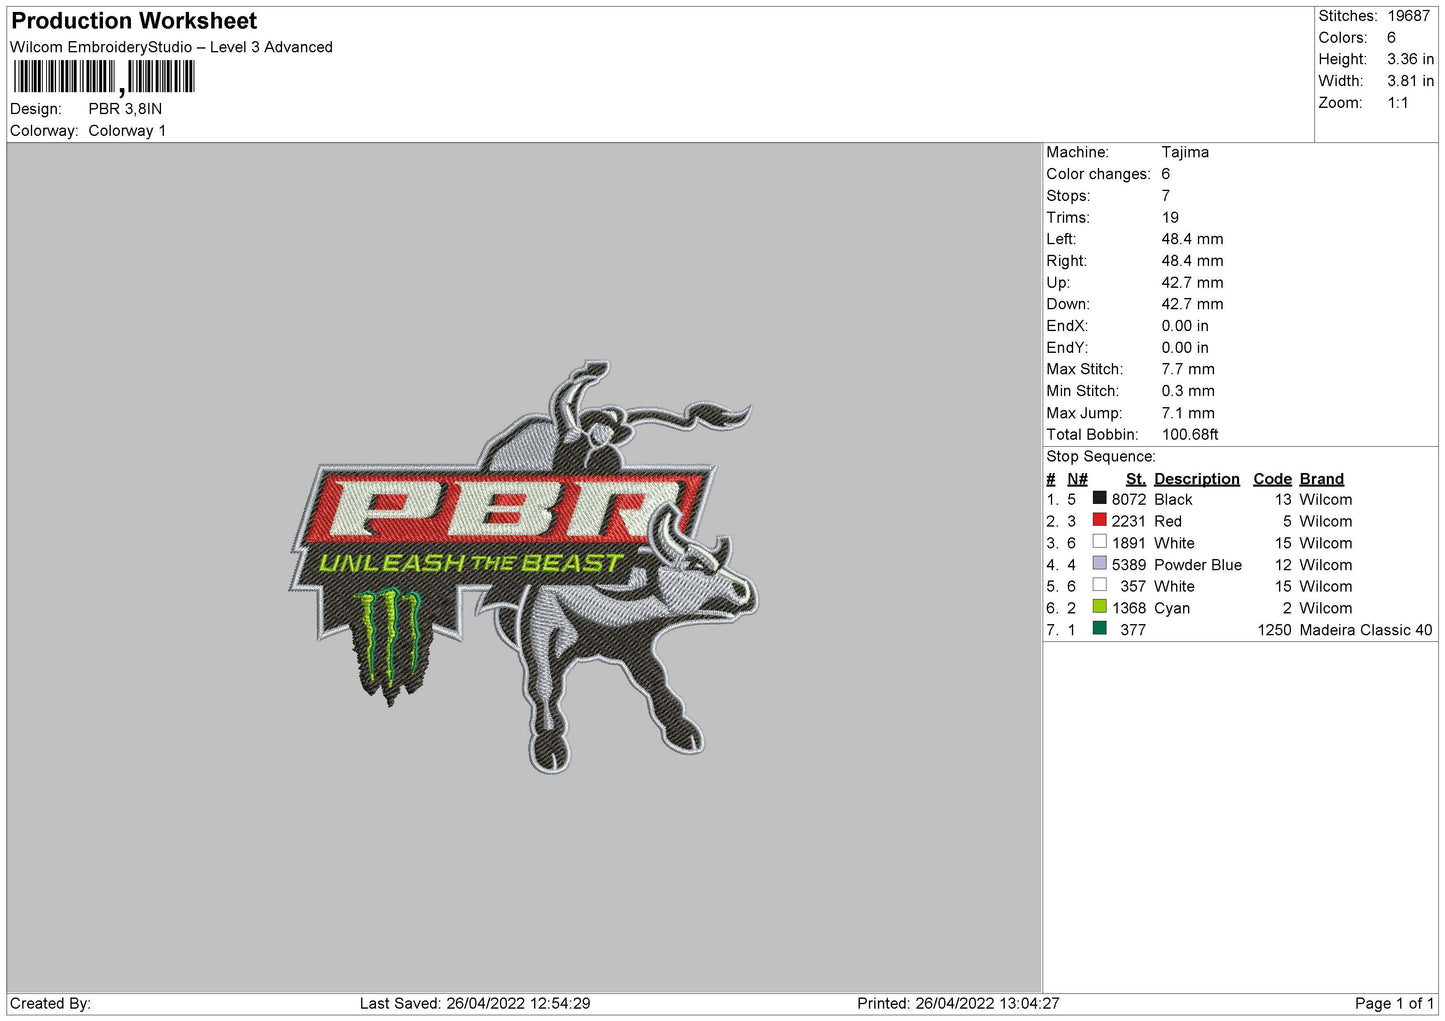Click the 'Red' description in row 2
This screenshot has height=1021, width=1445.
click(x=1168, y=522)
